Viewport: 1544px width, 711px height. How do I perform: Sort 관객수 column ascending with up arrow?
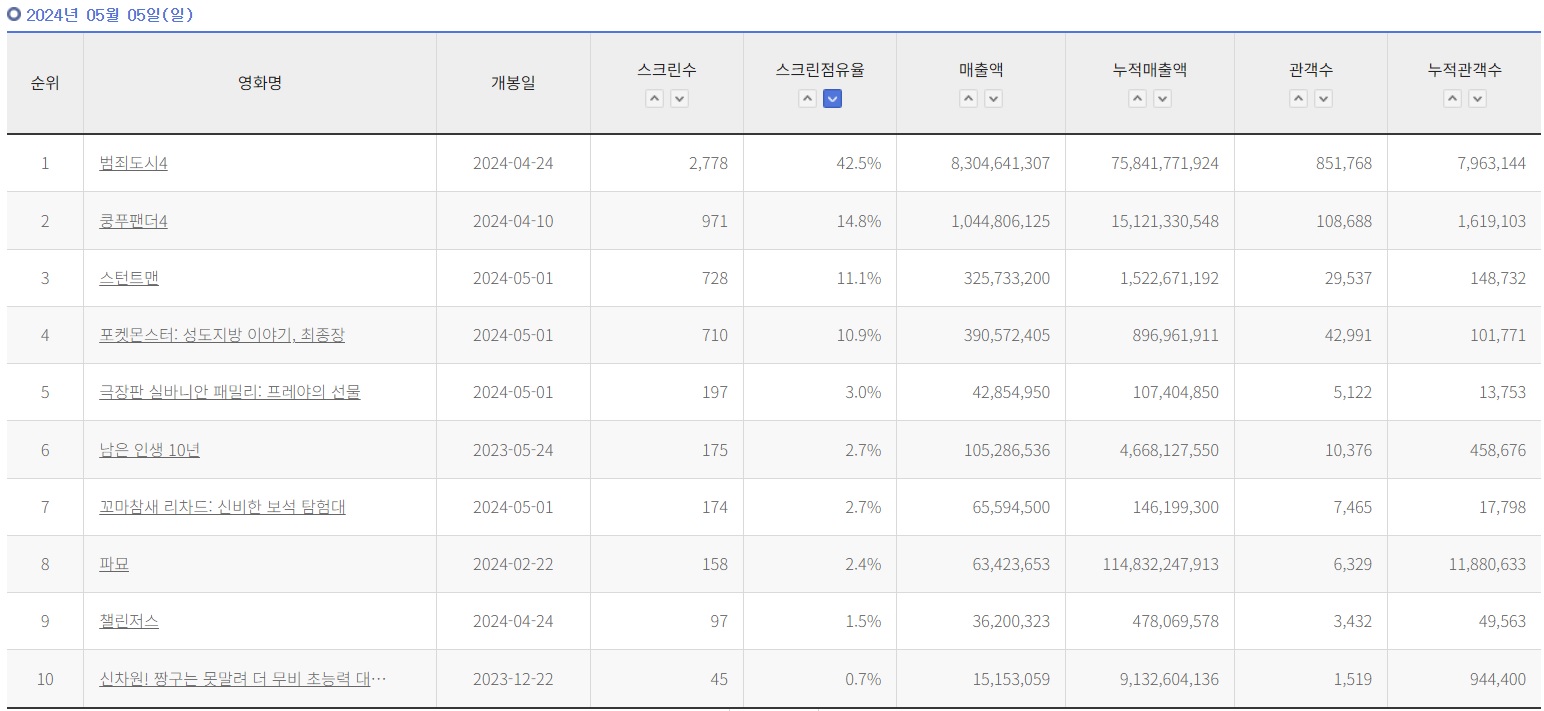(1298, 99)
